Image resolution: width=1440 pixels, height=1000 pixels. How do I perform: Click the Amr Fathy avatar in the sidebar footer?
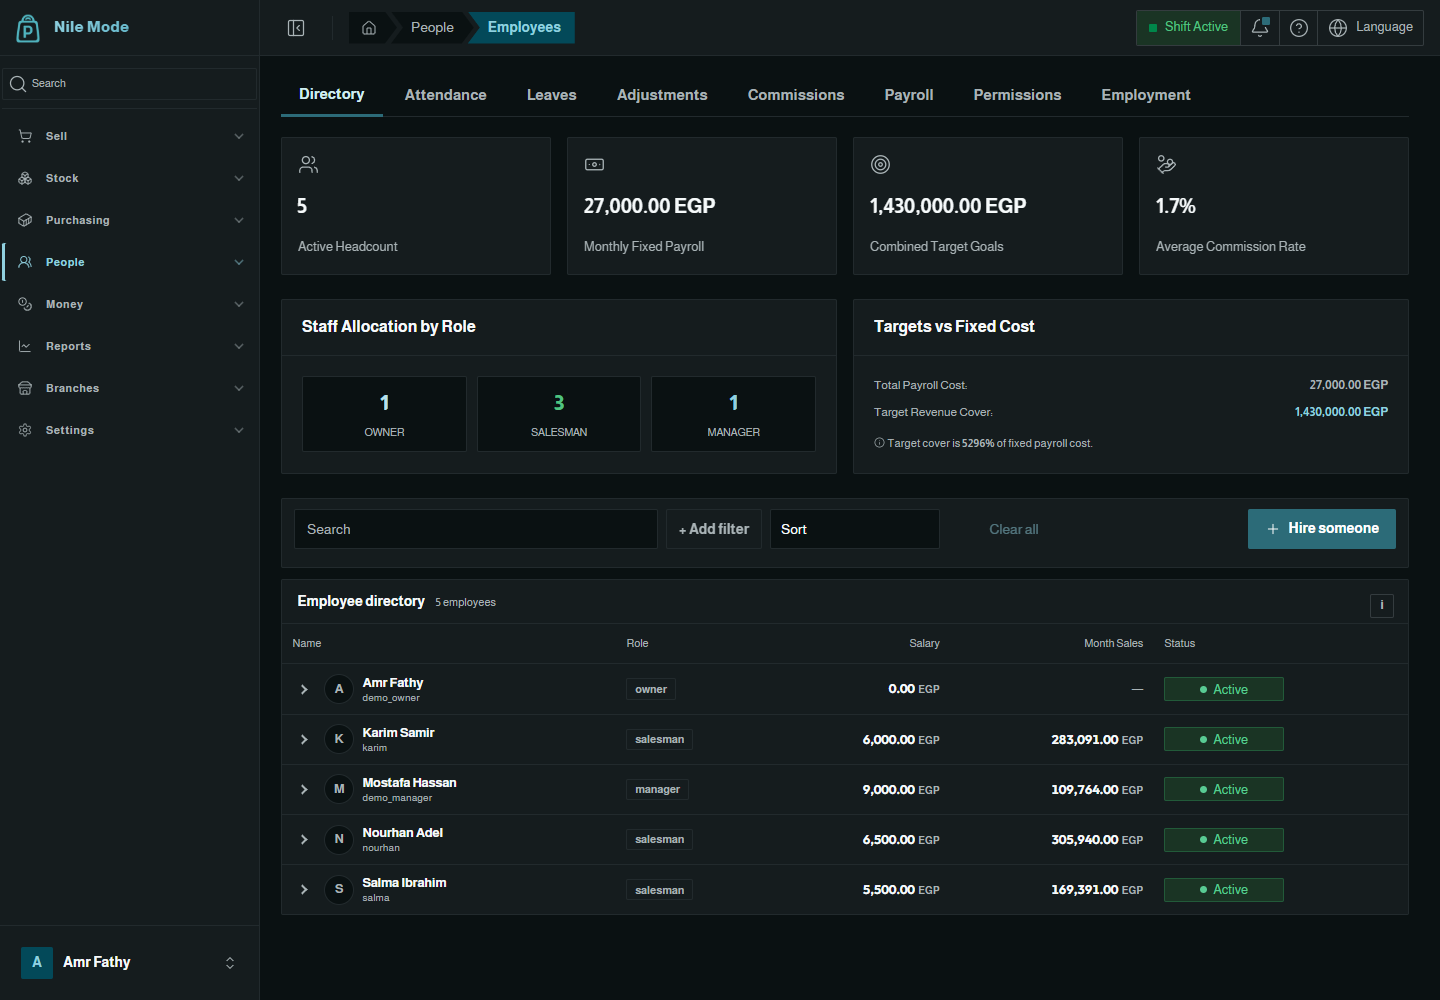(37, 962)
